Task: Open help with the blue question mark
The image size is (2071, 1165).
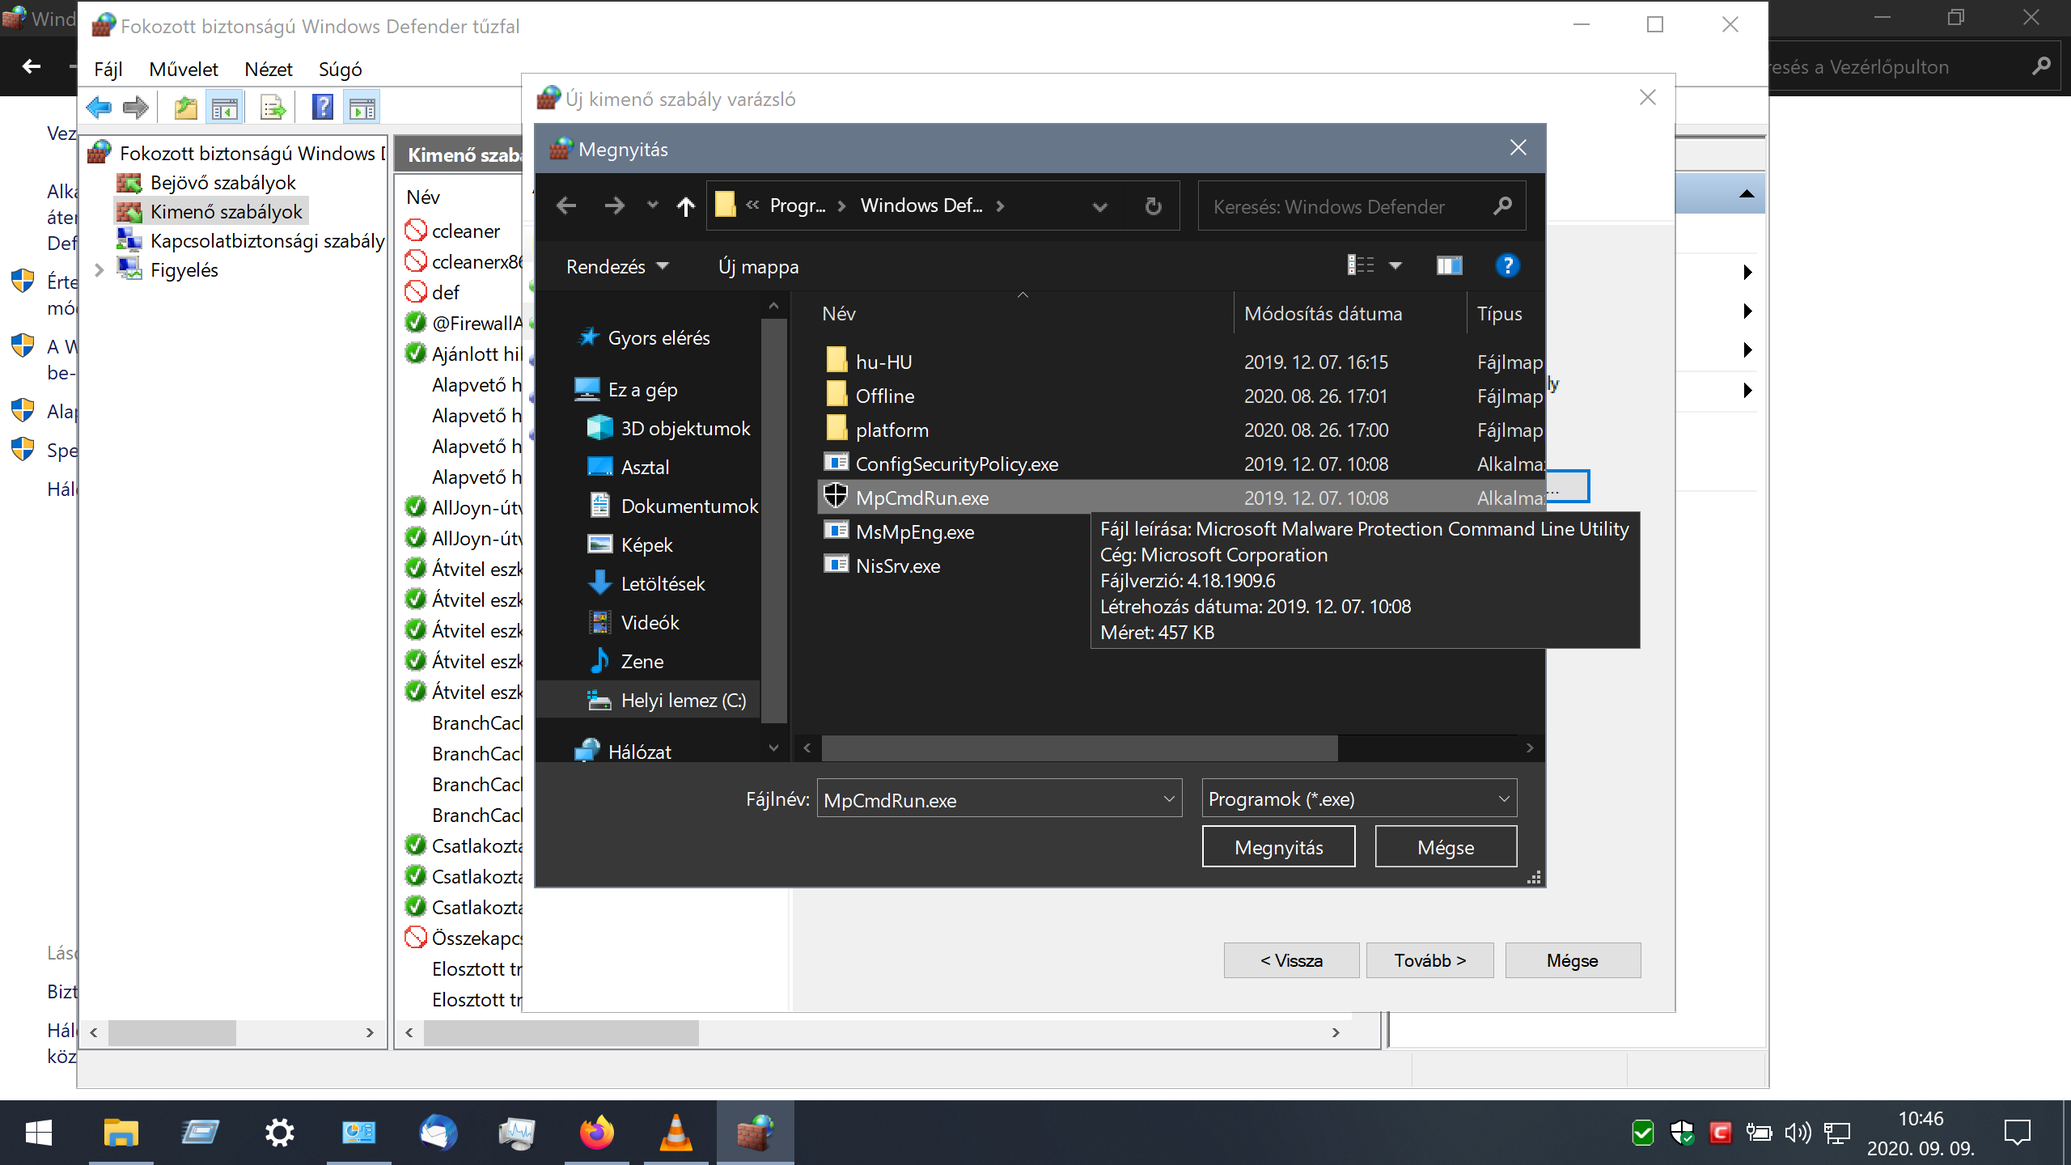Action: tap(1507, 265)
